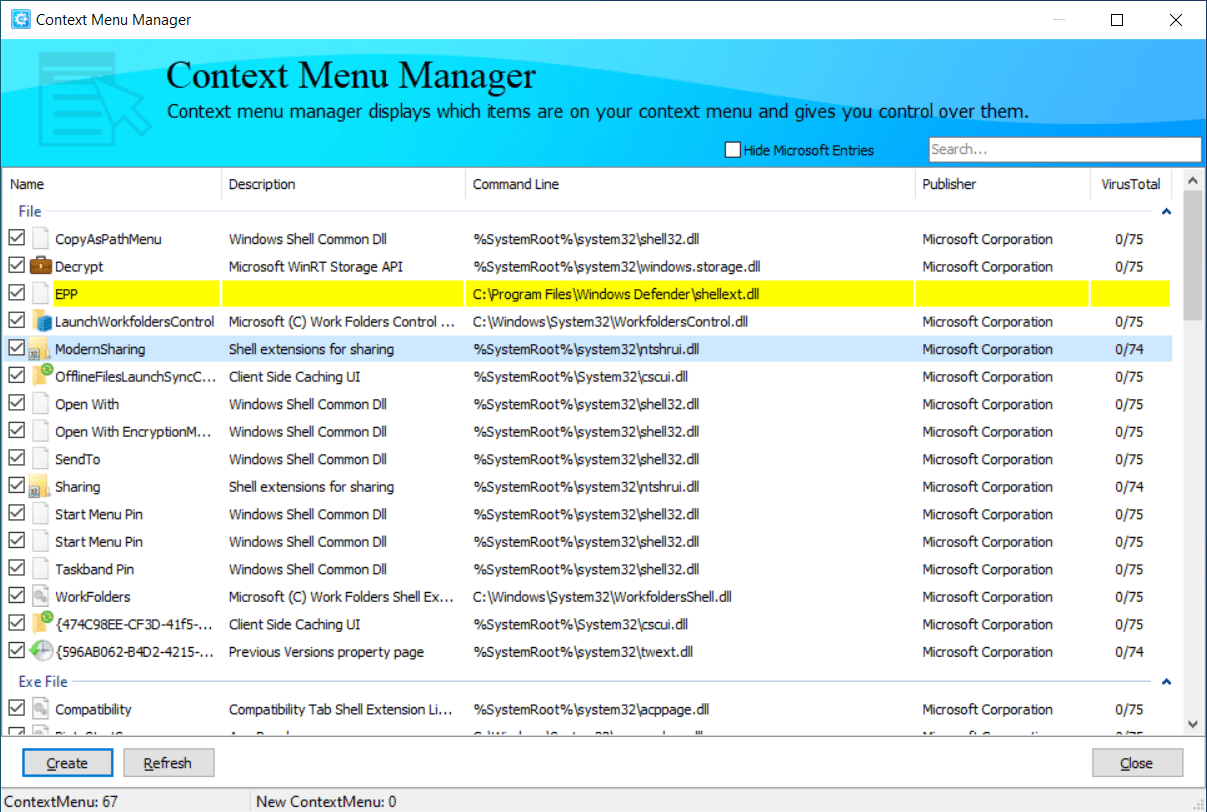
Task: Click the Close button at bottom right
Action: pos(1137,763)
